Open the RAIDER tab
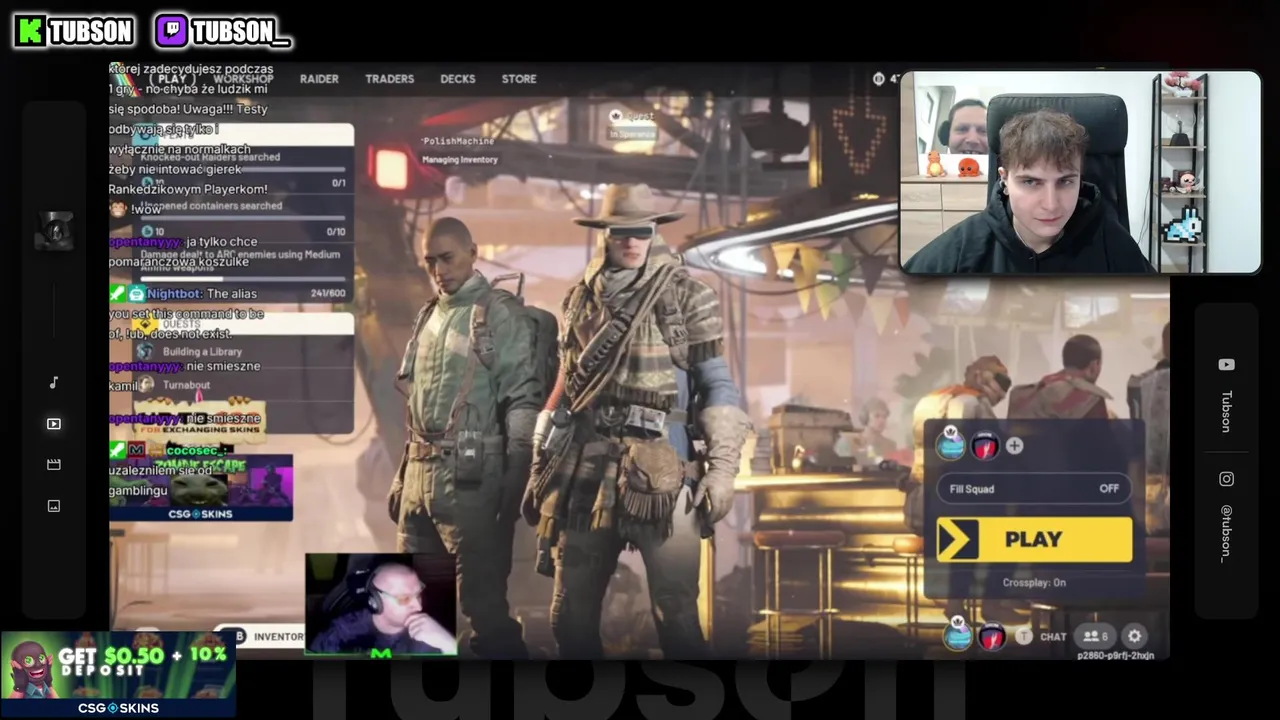1280x720 pixels. pos(319,79)
